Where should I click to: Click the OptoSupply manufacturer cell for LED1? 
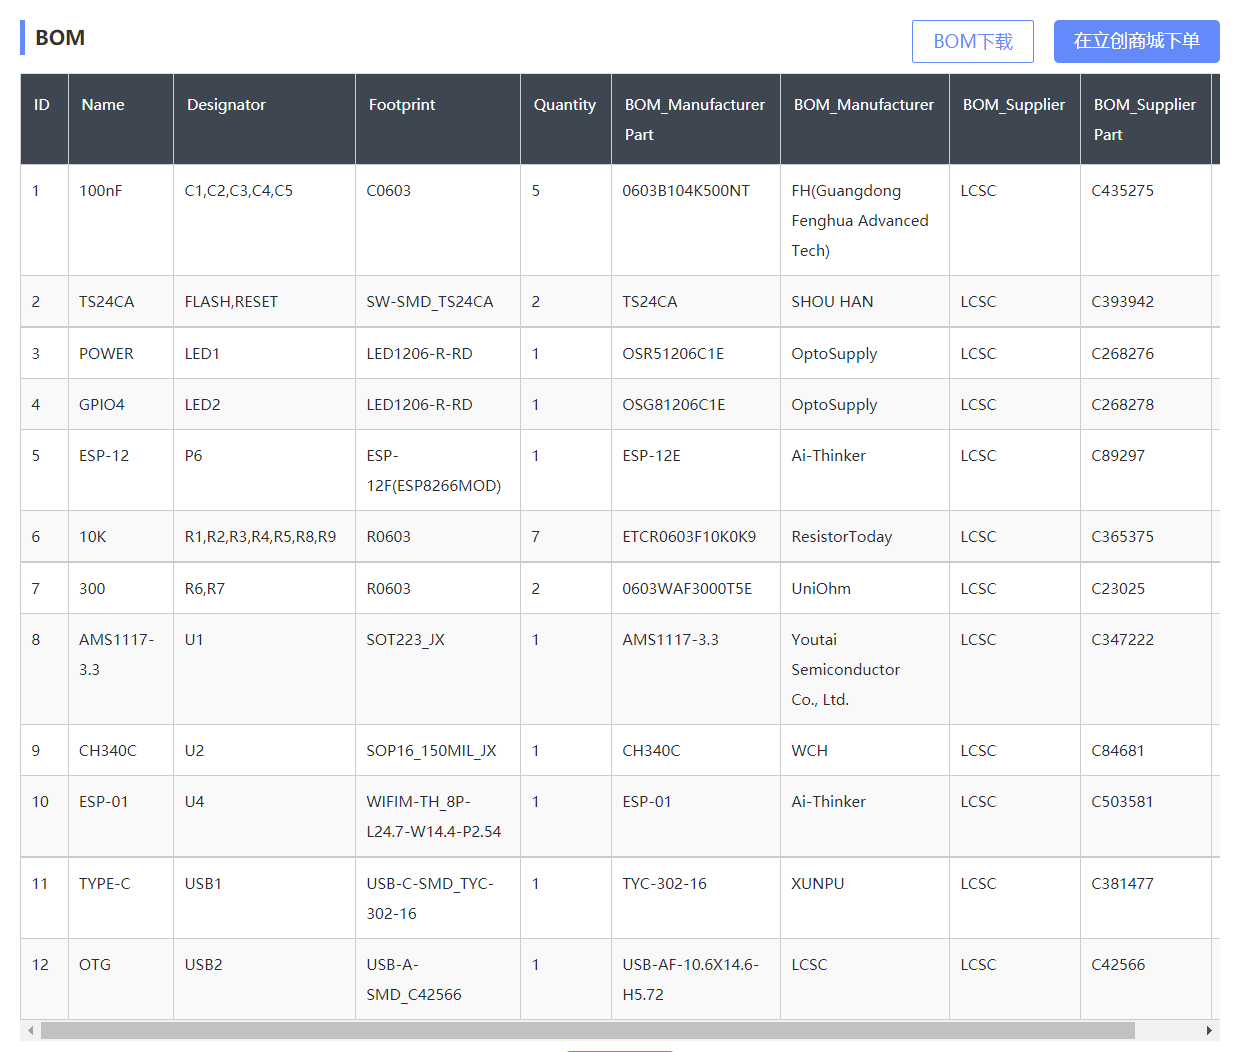(865, 353)
